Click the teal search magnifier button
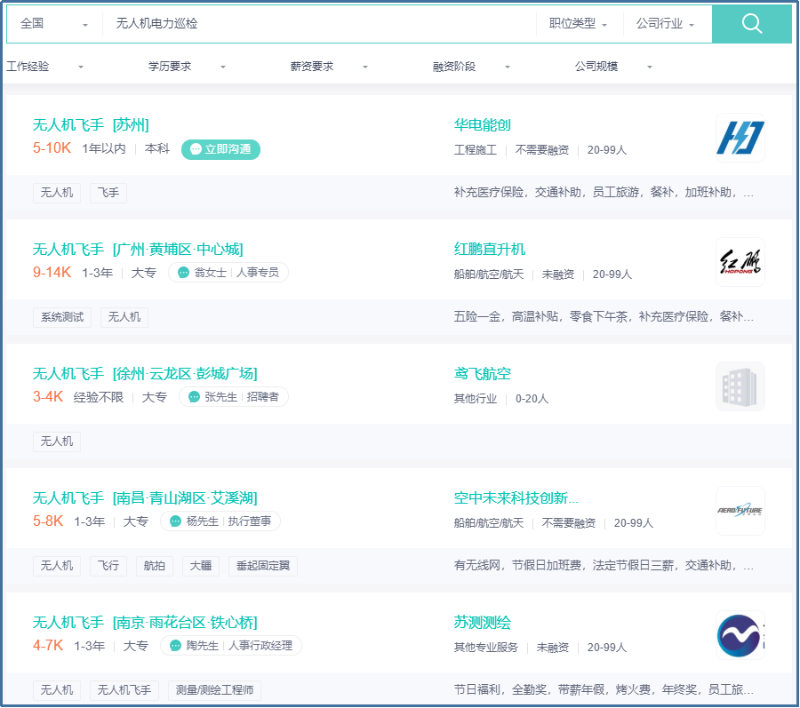This screenshot has width=800, height=708. click(x=752, y=23)
